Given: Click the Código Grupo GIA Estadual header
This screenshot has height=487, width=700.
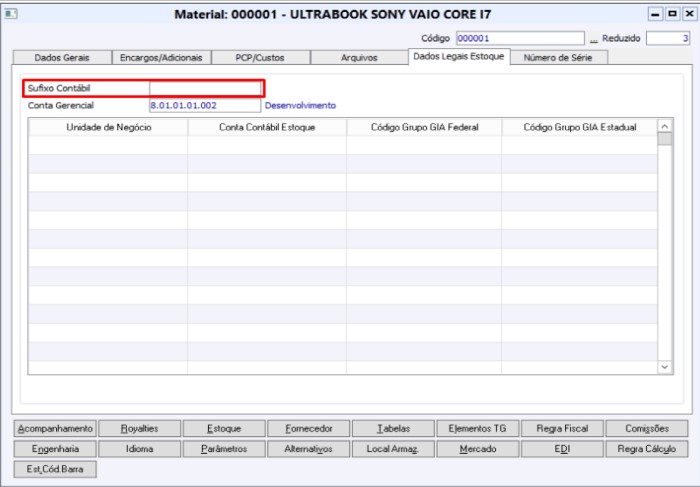Looking at the screenshot, I should pos(580,127).
